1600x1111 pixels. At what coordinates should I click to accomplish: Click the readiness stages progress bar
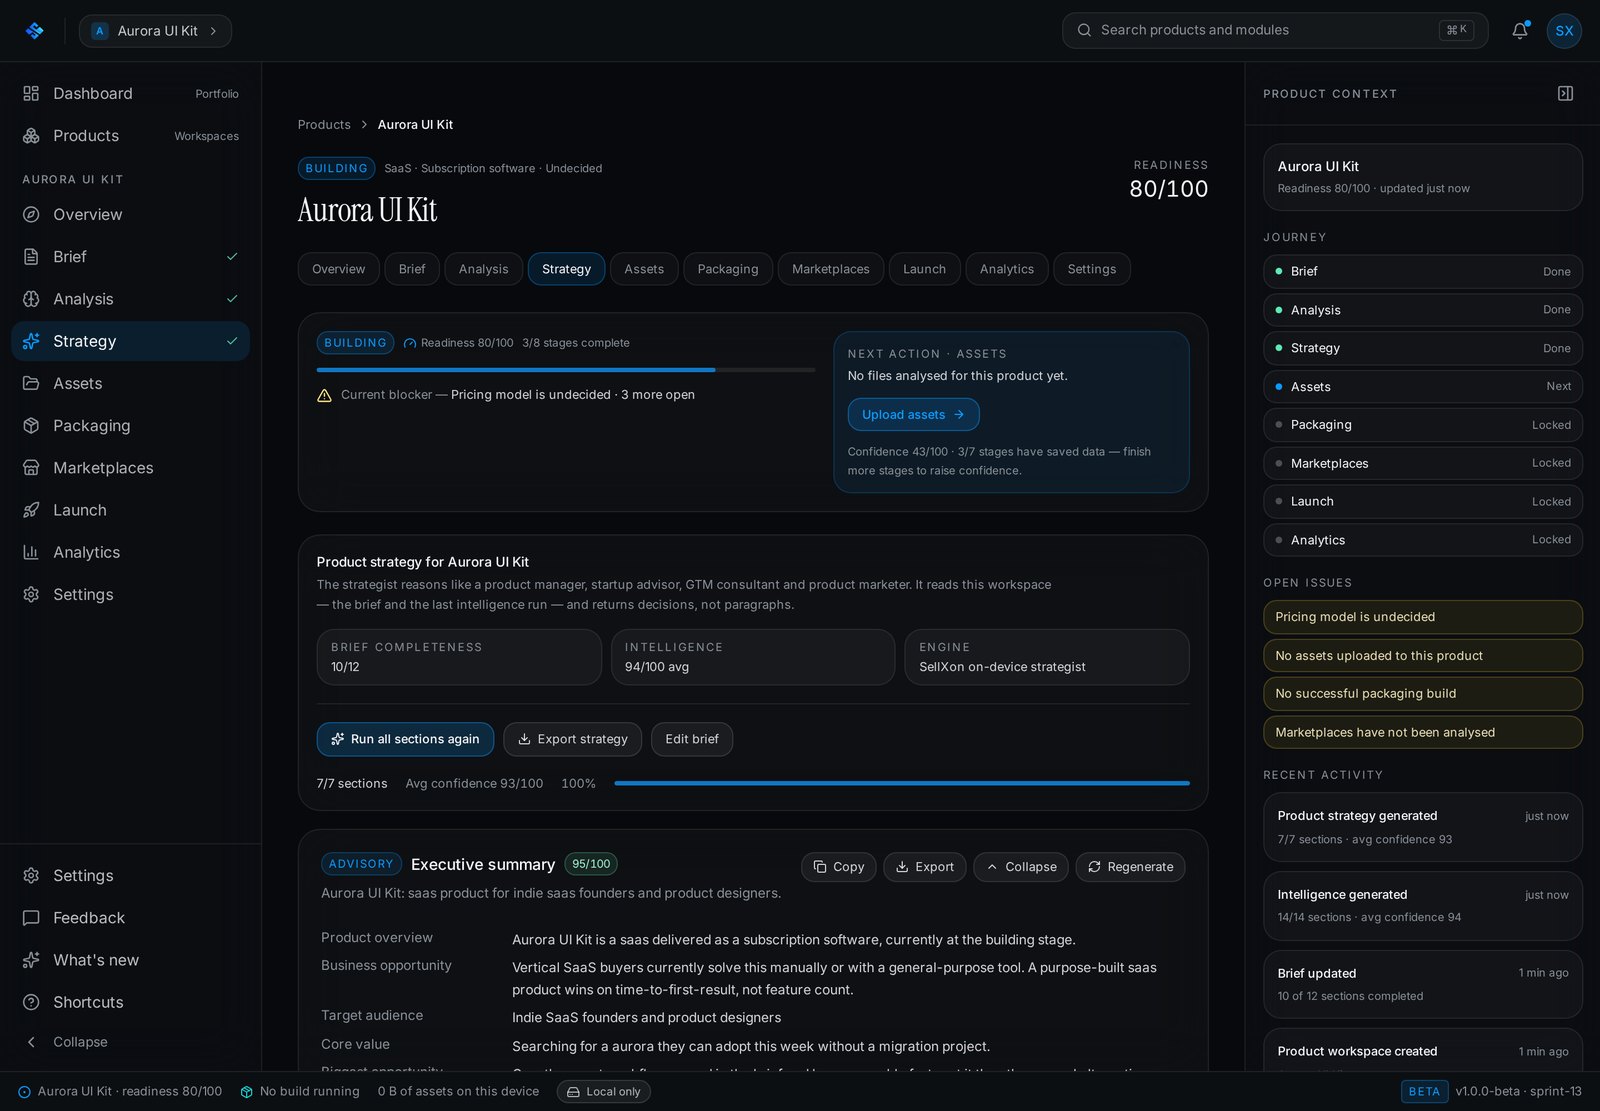click(x=566, y=370)
